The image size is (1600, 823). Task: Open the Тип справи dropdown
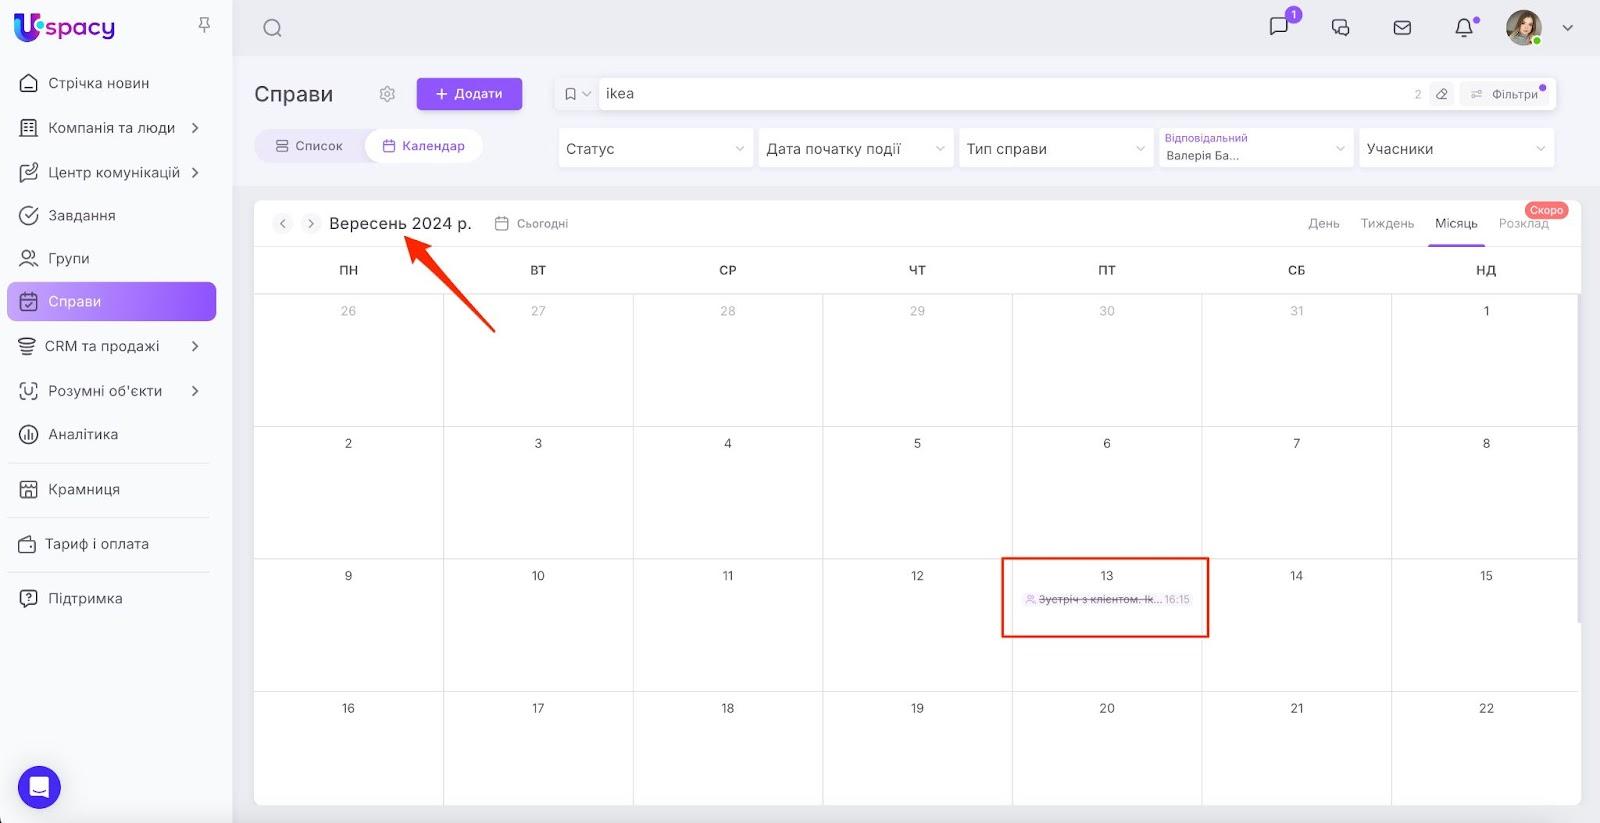[1055, 148]
